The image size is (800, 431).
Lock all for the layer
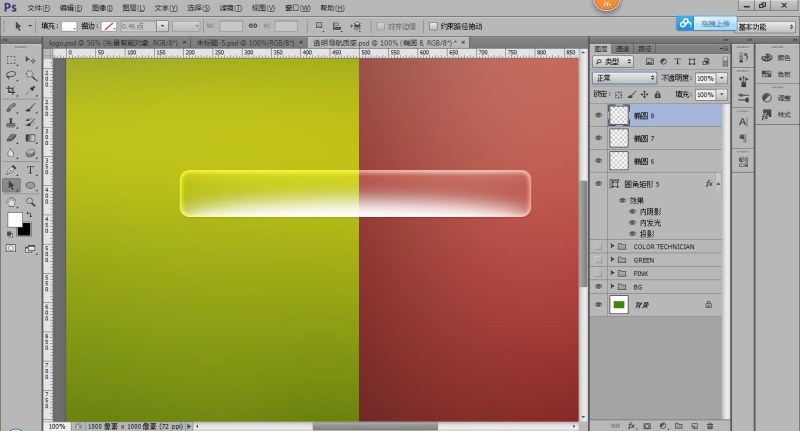(x=658, y=95)
